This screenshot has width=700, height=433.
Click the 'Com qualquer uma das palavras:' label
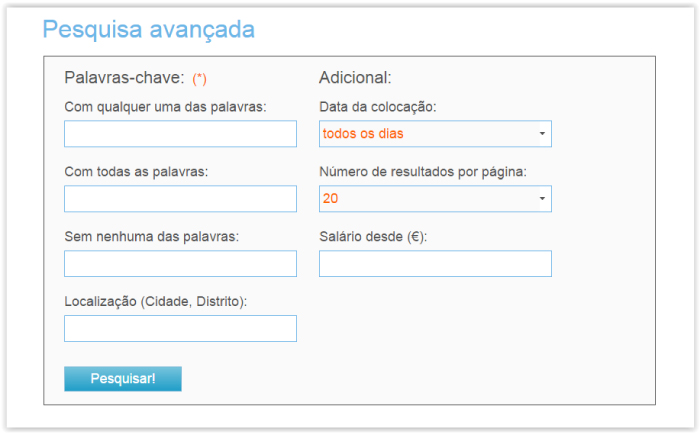(165, 107)
